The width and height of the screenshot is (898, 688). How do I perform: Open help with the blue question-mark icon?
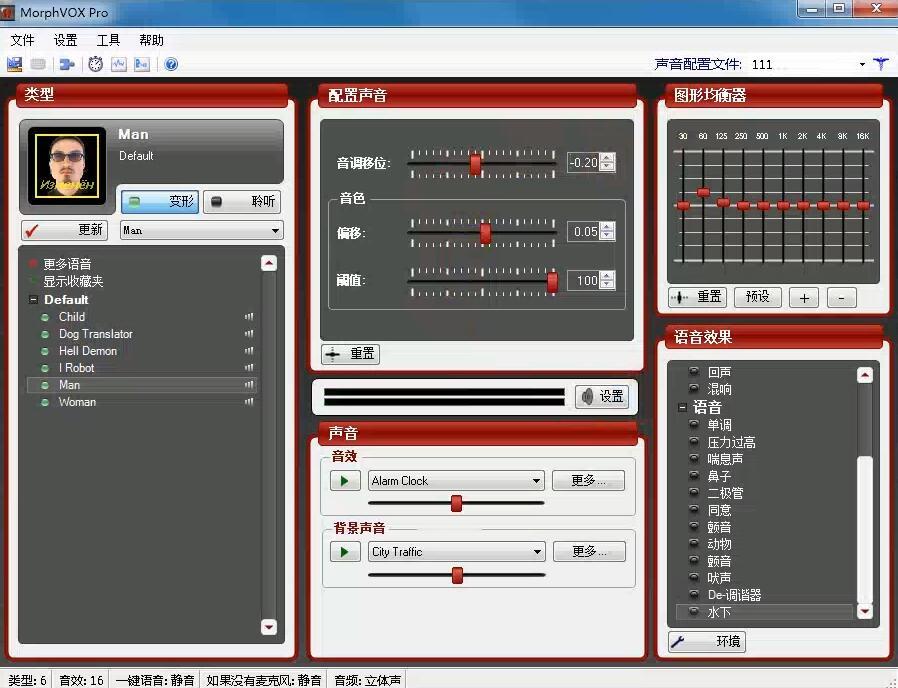pos(171,64)
